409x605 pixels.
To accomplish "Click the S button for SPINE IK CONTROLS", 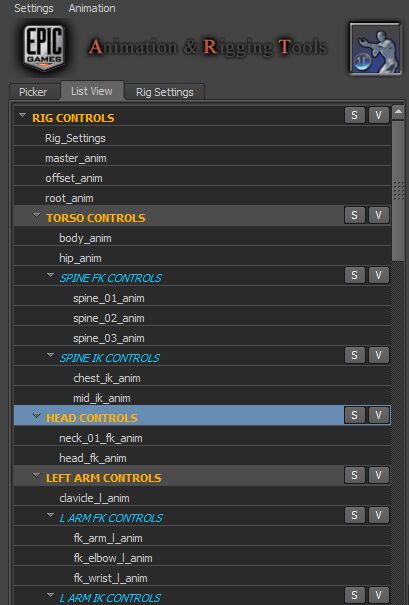I will (x=355, y=355).
